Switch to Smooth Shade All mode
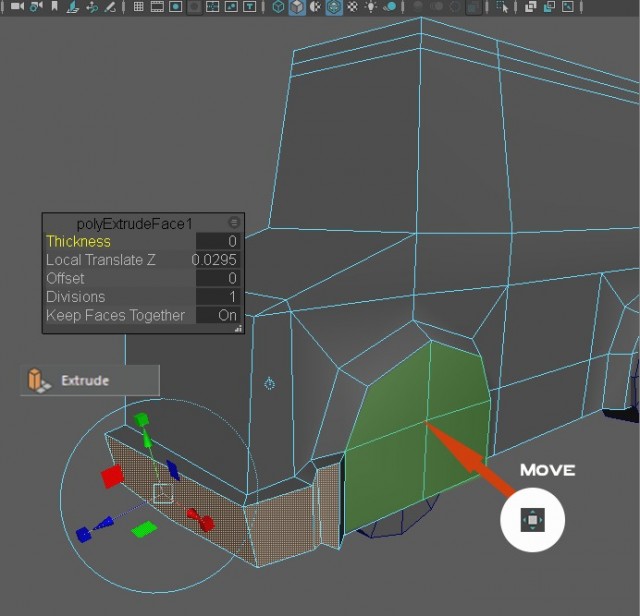Screen dimensions: 640x616 point(297,7)
